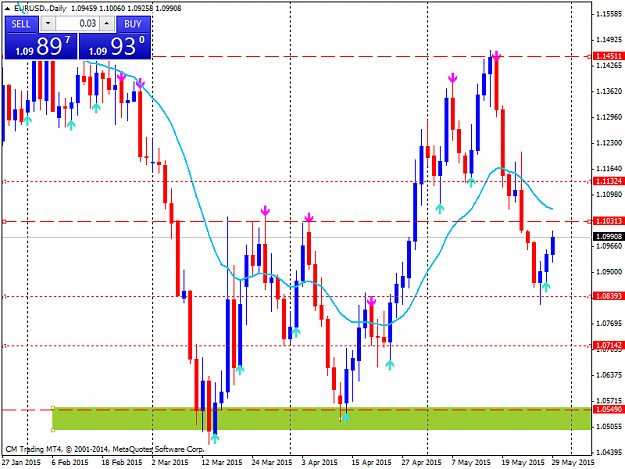Click the CM Trading MT4 copyright text
The height and width of the screenshot is (469, 625).
[x=104, y=449]
